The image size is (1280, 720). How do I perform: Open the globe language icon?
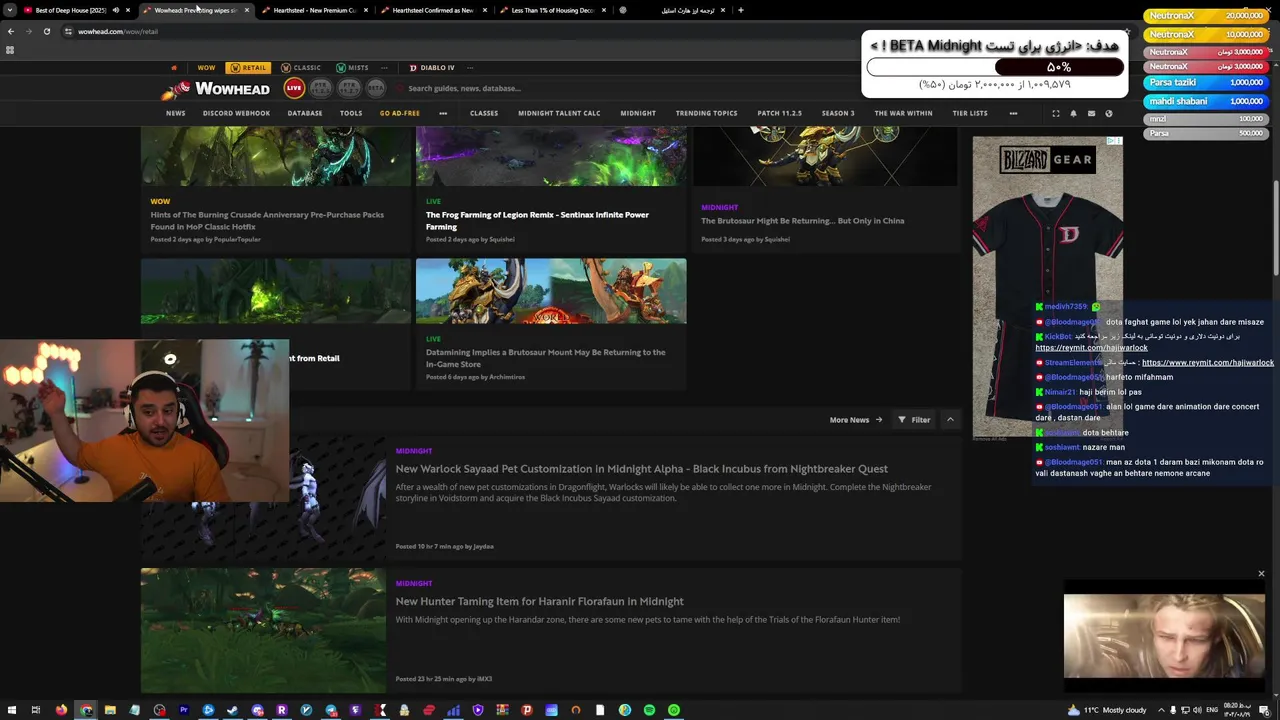pyautogui.click(x=1108, y=113)
